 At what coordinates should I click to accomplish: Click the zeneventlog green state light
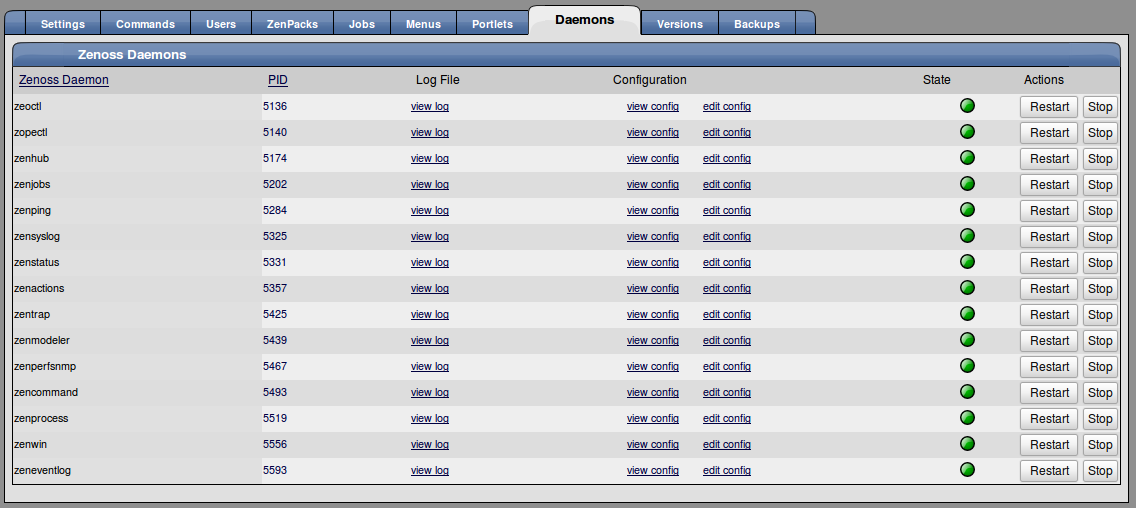(x=967, y=470)
